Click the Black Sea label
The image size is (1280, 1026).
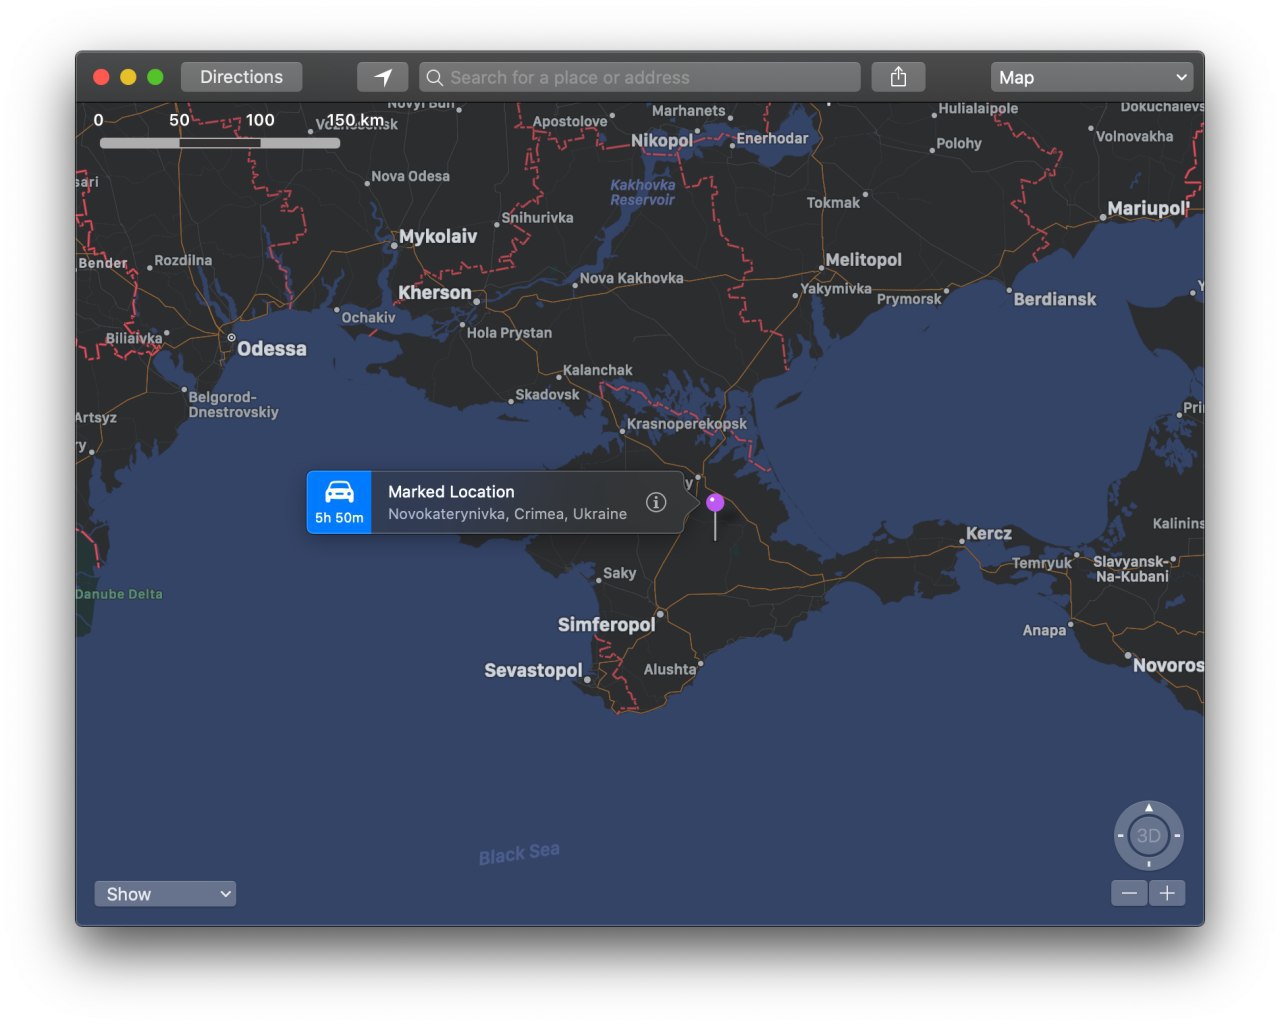(x=519, y=854)
